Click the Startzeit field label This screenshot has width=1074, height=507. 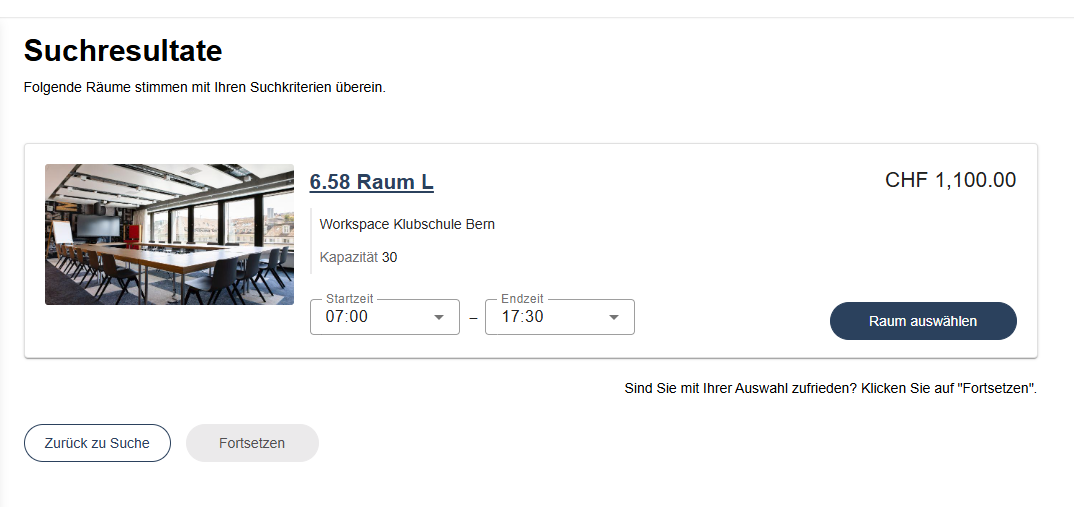(x=350, y=299)
